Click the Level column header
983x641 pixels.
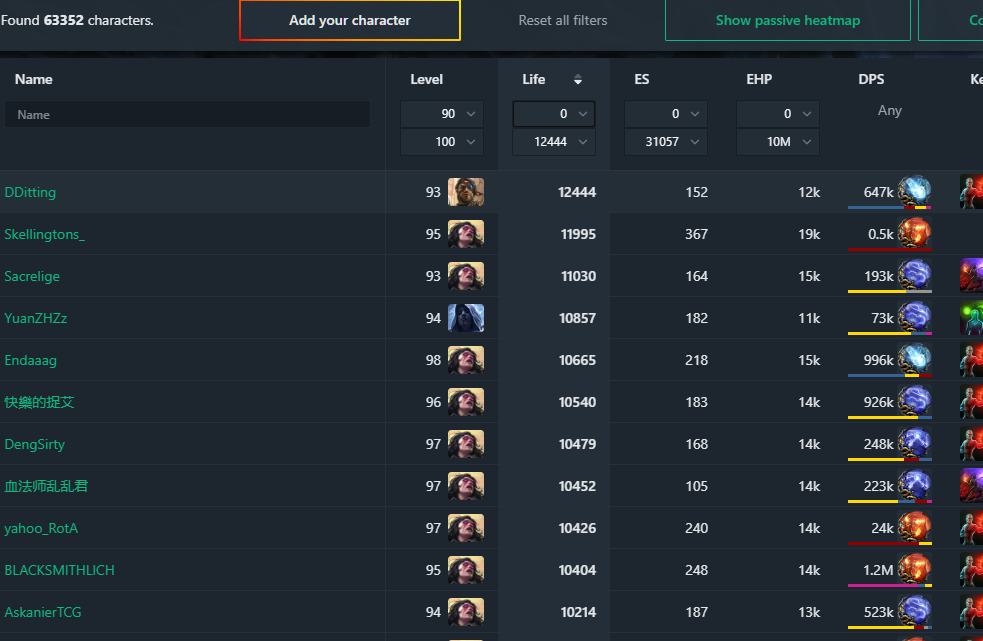[x=426, y=79]
